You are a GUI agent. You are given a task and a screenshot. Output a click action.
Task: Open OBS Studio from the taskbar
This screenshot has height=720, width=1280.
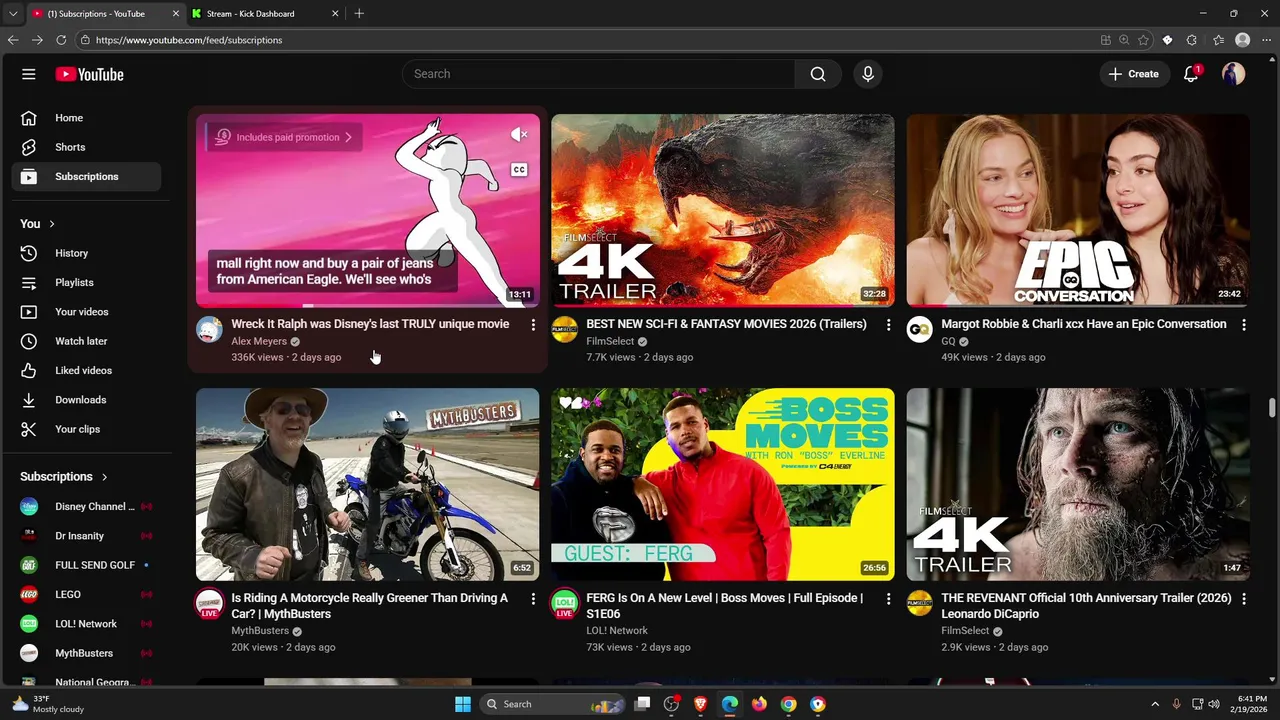pyautogui.click(x=671, y=704)
